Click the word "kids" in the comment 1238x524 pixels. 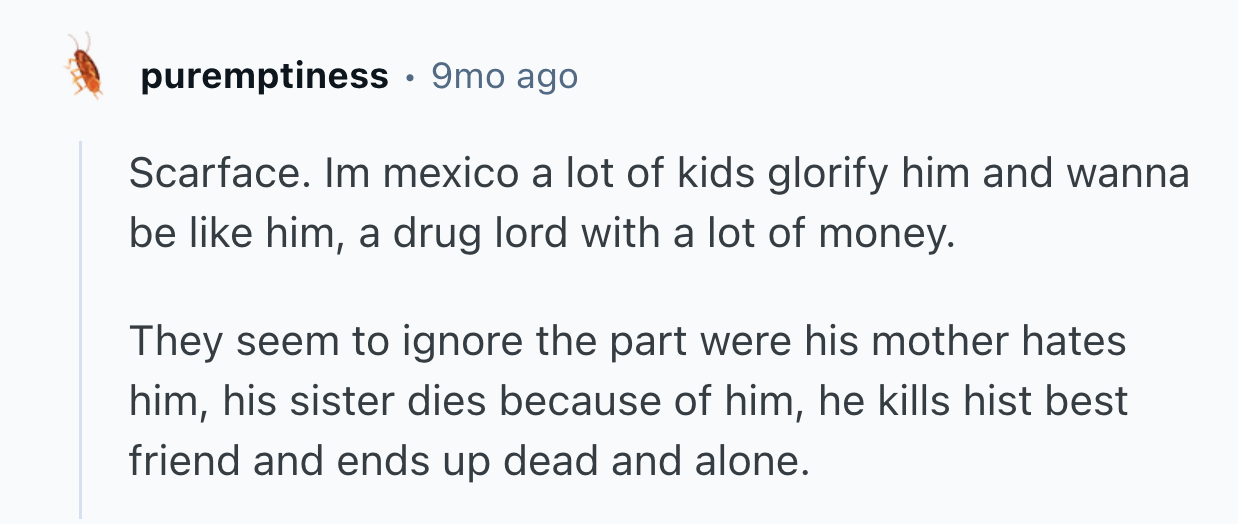[x=711, y=175]
